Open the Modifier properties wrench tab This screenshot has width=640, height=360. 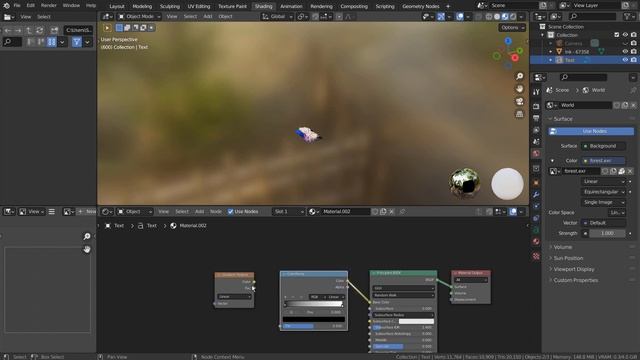point(536,194)
